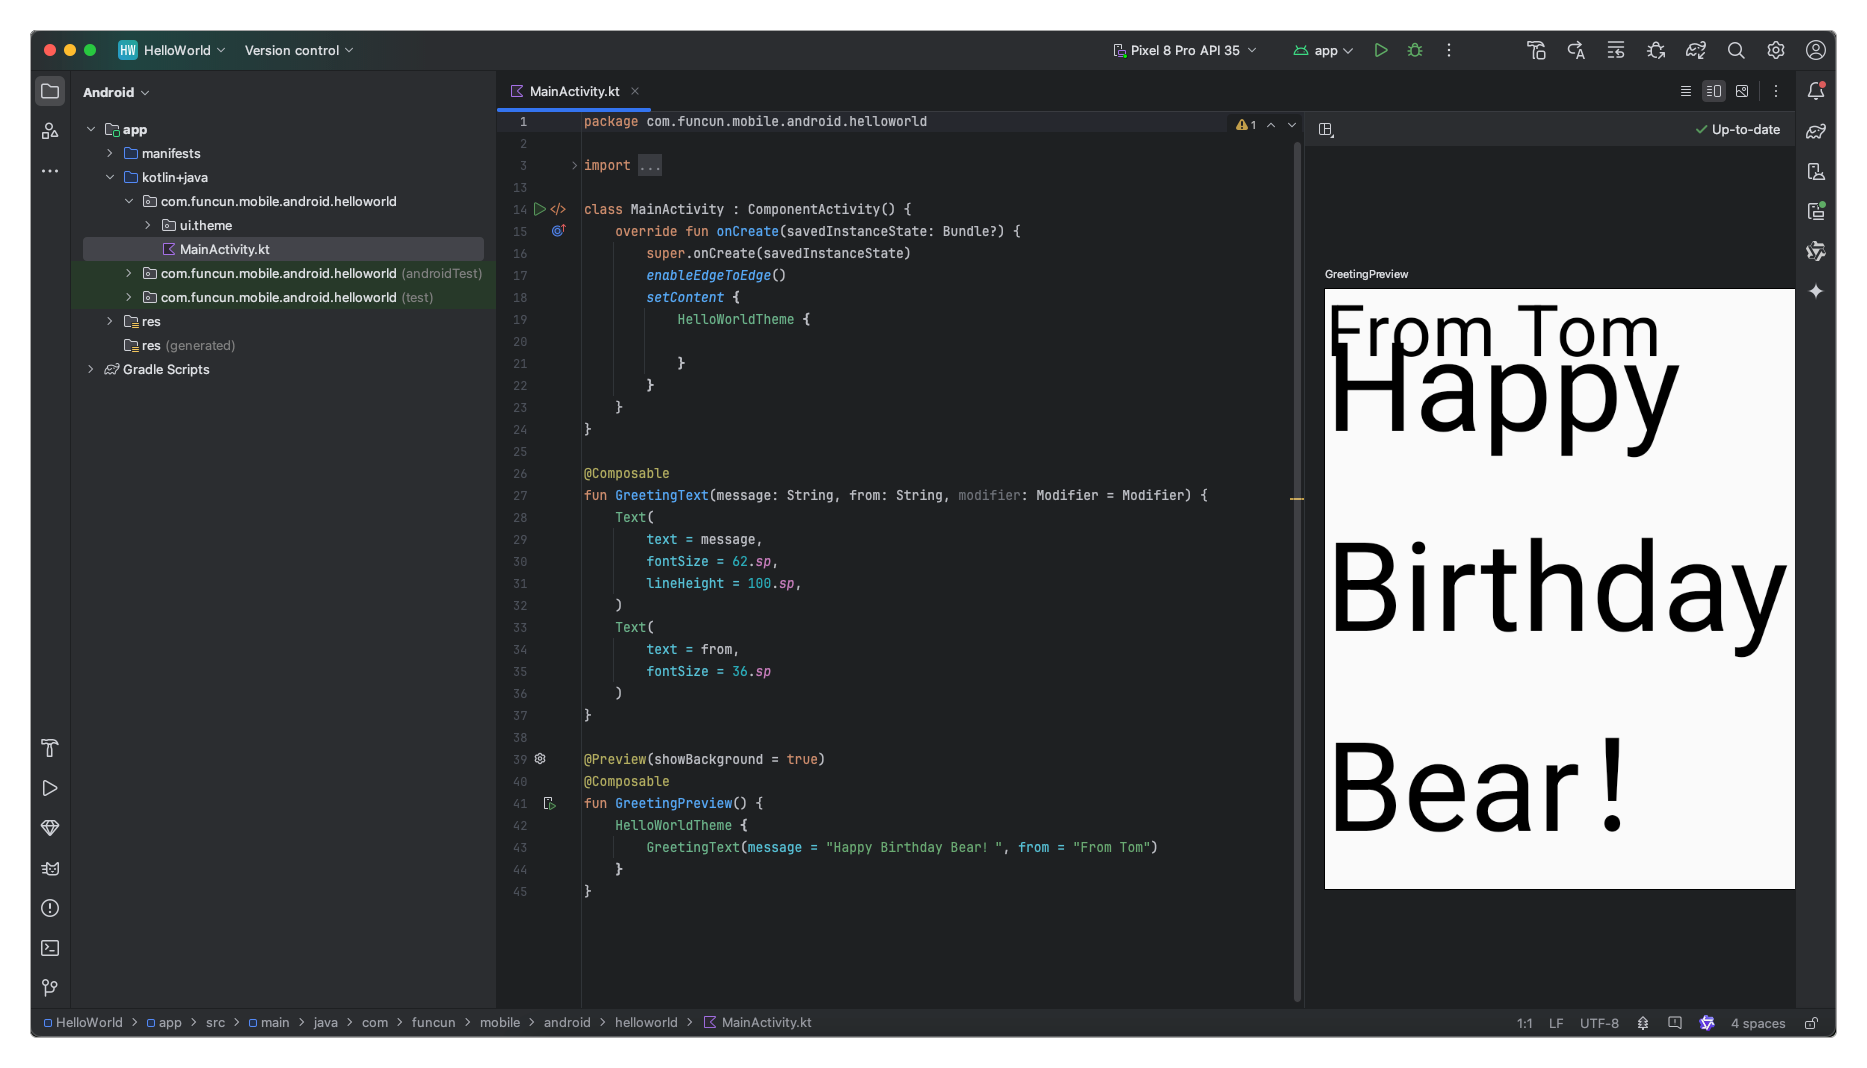This screenshot has height=1068, width=1867.
Task: Select MainActivity.kt in project tree
Action: click(283, 249)
